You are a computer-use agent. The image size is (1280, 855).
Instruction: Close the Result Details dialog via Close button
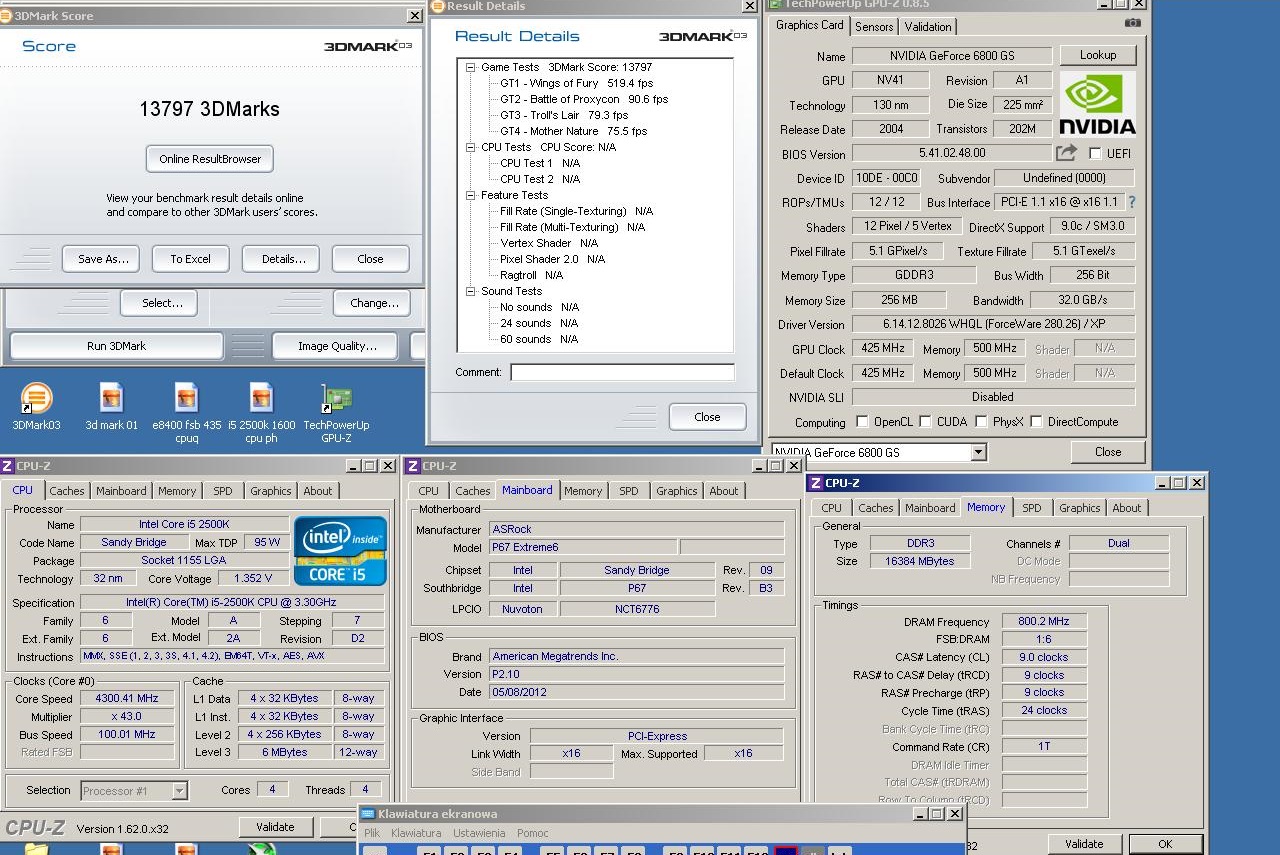point(707,417)
